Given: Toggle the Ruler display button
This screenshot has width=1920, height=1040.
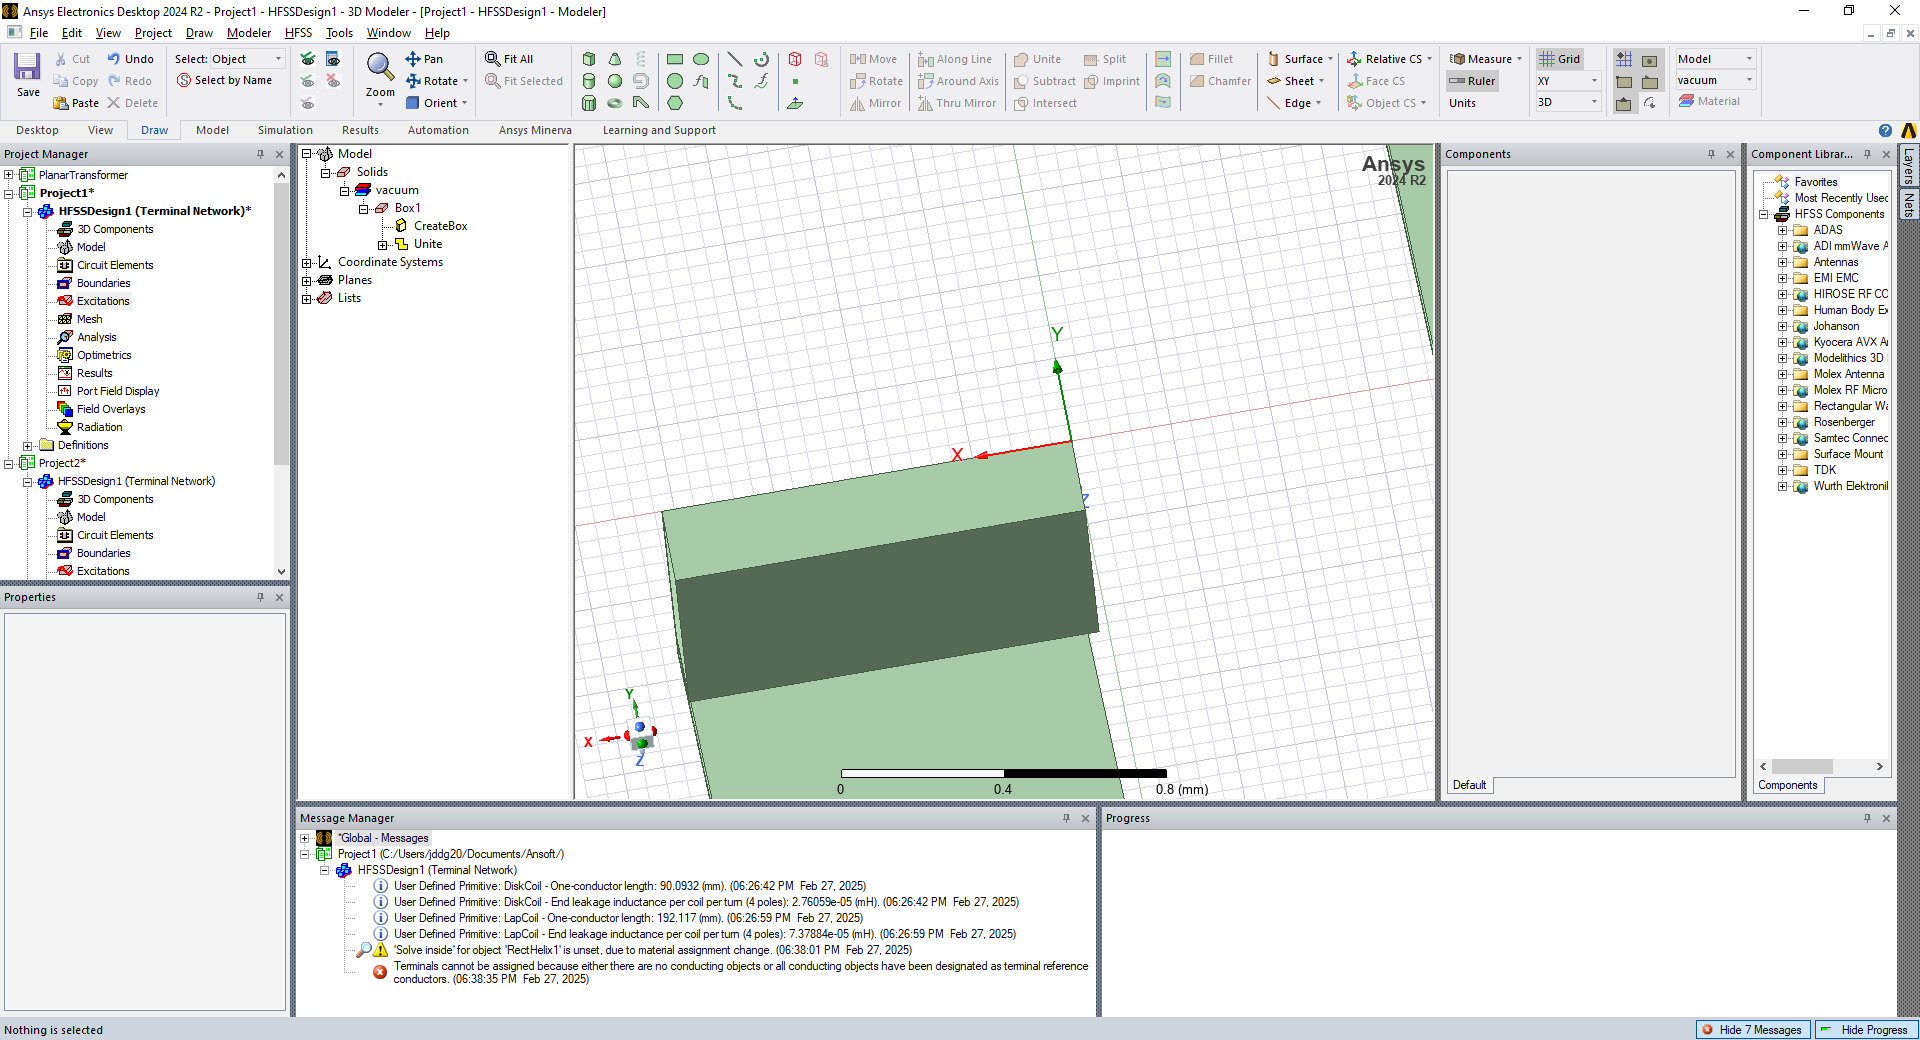Looking at the screenshot, I should pos(1472,81).
